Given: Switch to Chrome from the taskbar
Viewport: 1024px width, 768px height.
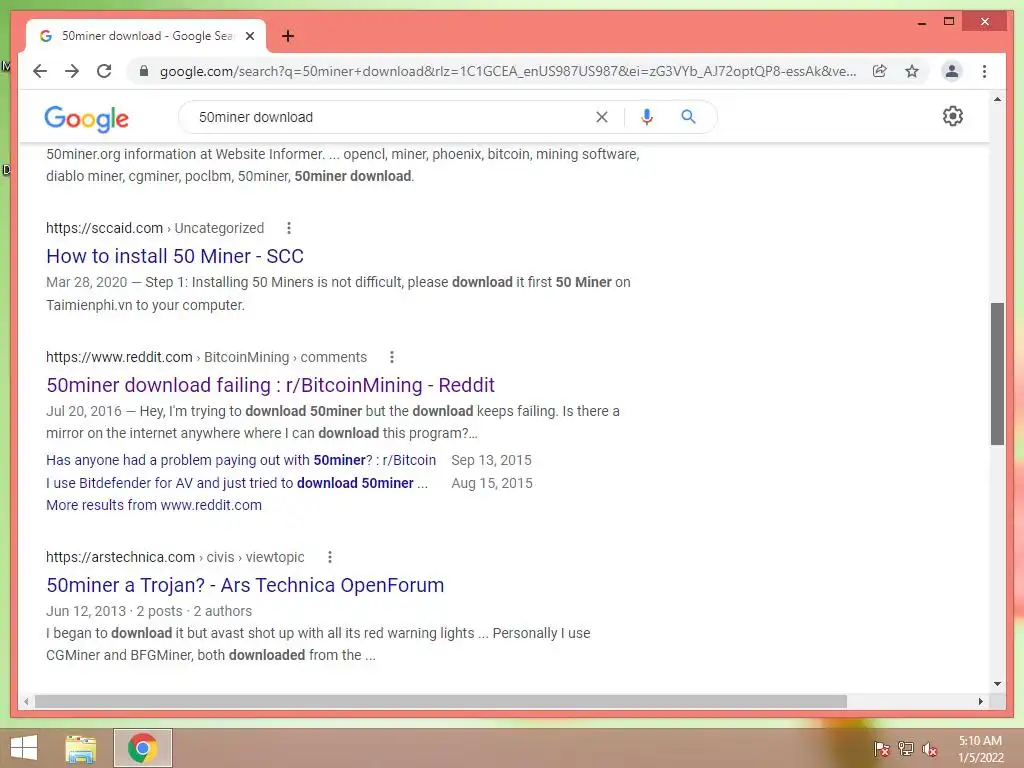Looking at the screenshot, I should (143, 748).
